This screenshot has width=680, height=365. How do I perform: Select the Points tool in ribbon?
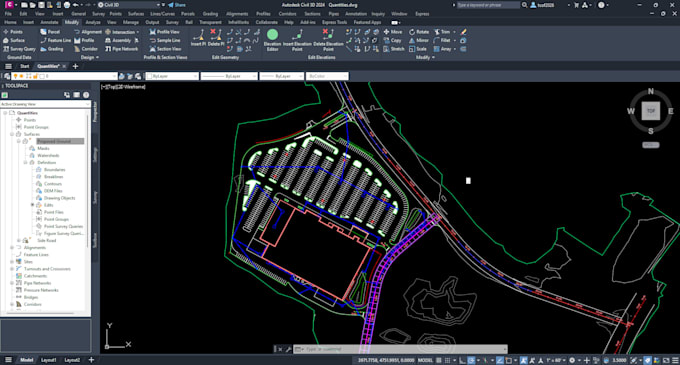tap(13, 32)
